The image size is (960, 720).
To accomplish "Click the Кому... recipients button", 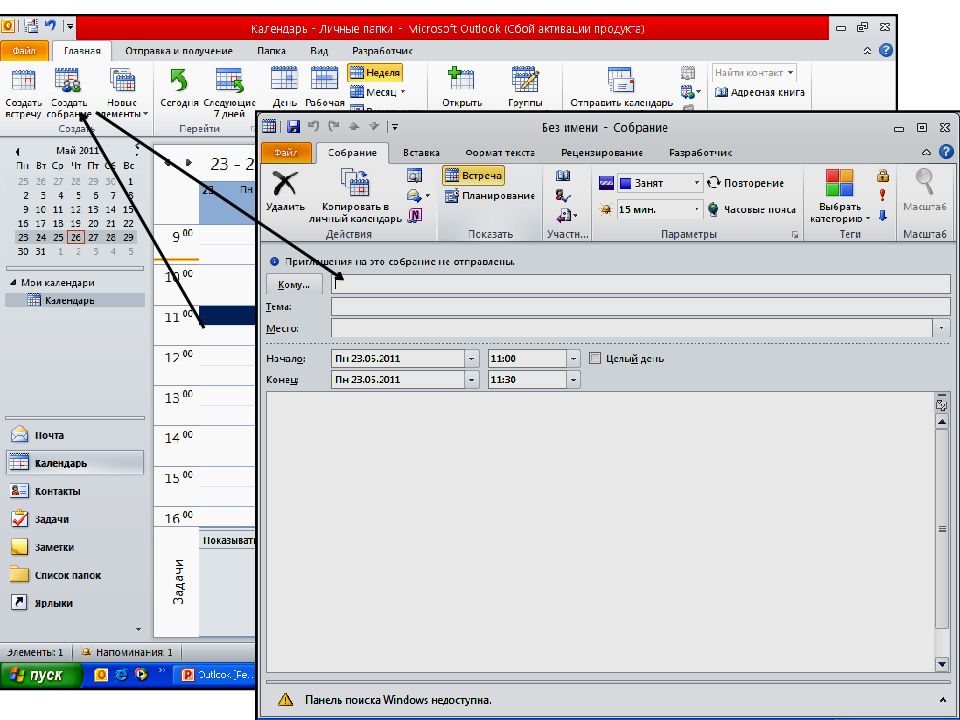I will tap(294, 285).
